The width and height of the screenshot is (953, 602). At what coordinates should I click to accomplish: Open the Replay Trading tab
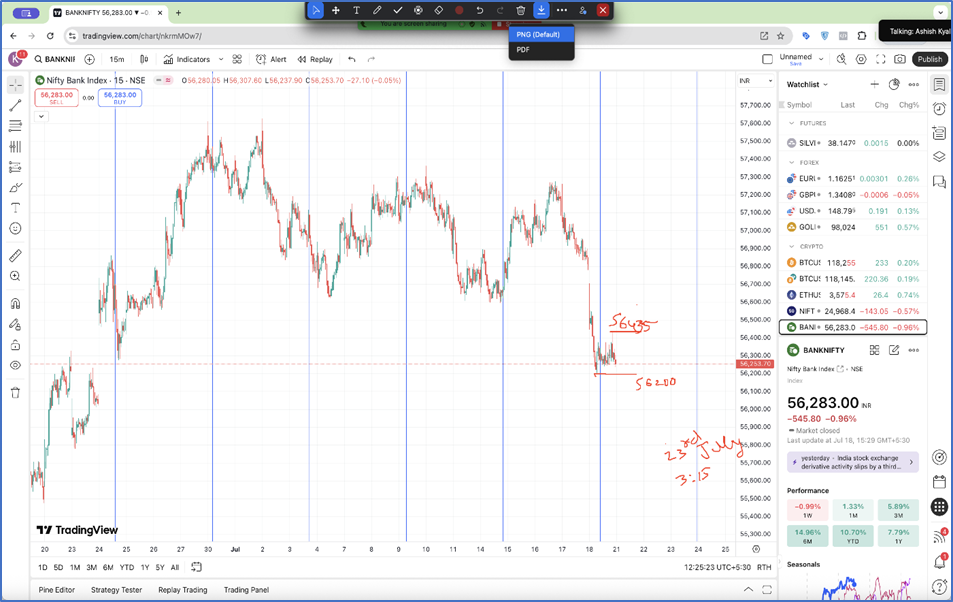tap(182, 590)
